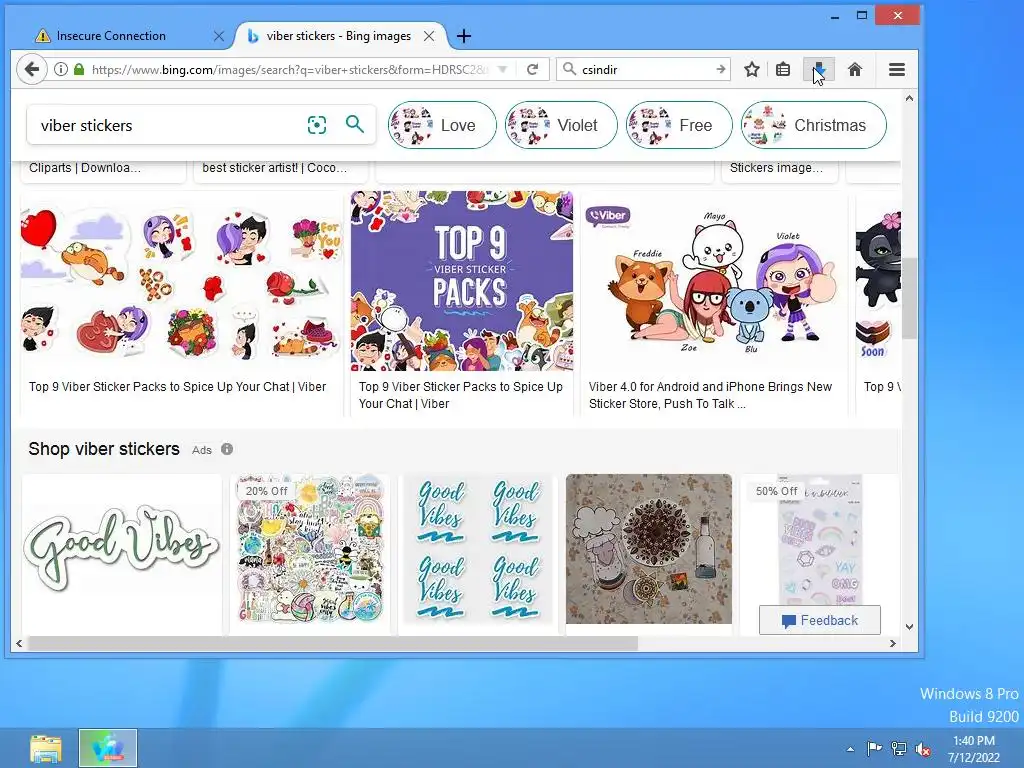Click the vertical scrollbar thumb
This screenshot has height=768, width=1024.
point(909,298)
